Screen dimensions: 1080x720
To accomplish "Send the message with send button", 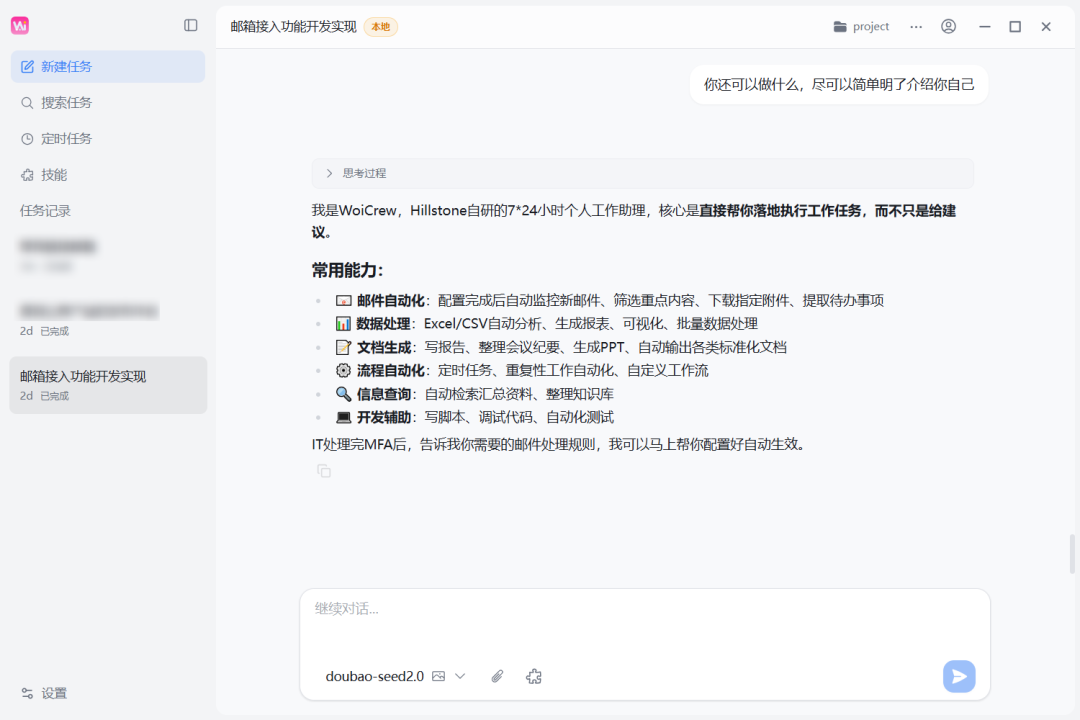I will 959,677.
